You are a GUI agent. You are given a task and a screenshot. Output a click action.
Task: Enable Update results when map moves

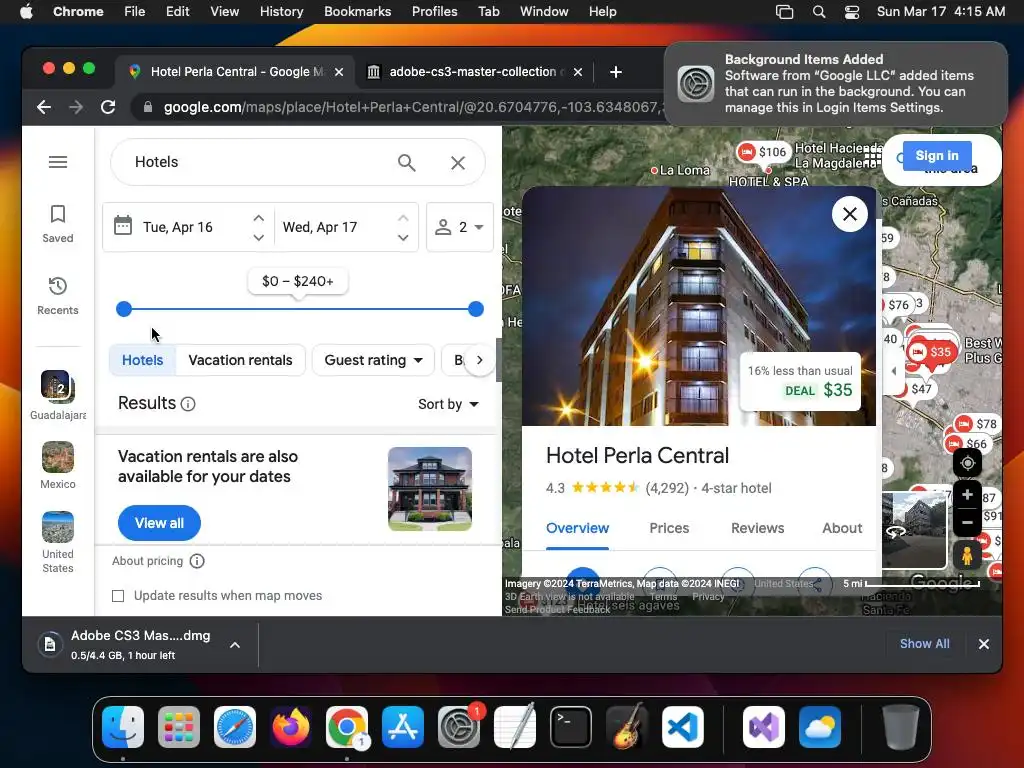(x=118, y=596)
